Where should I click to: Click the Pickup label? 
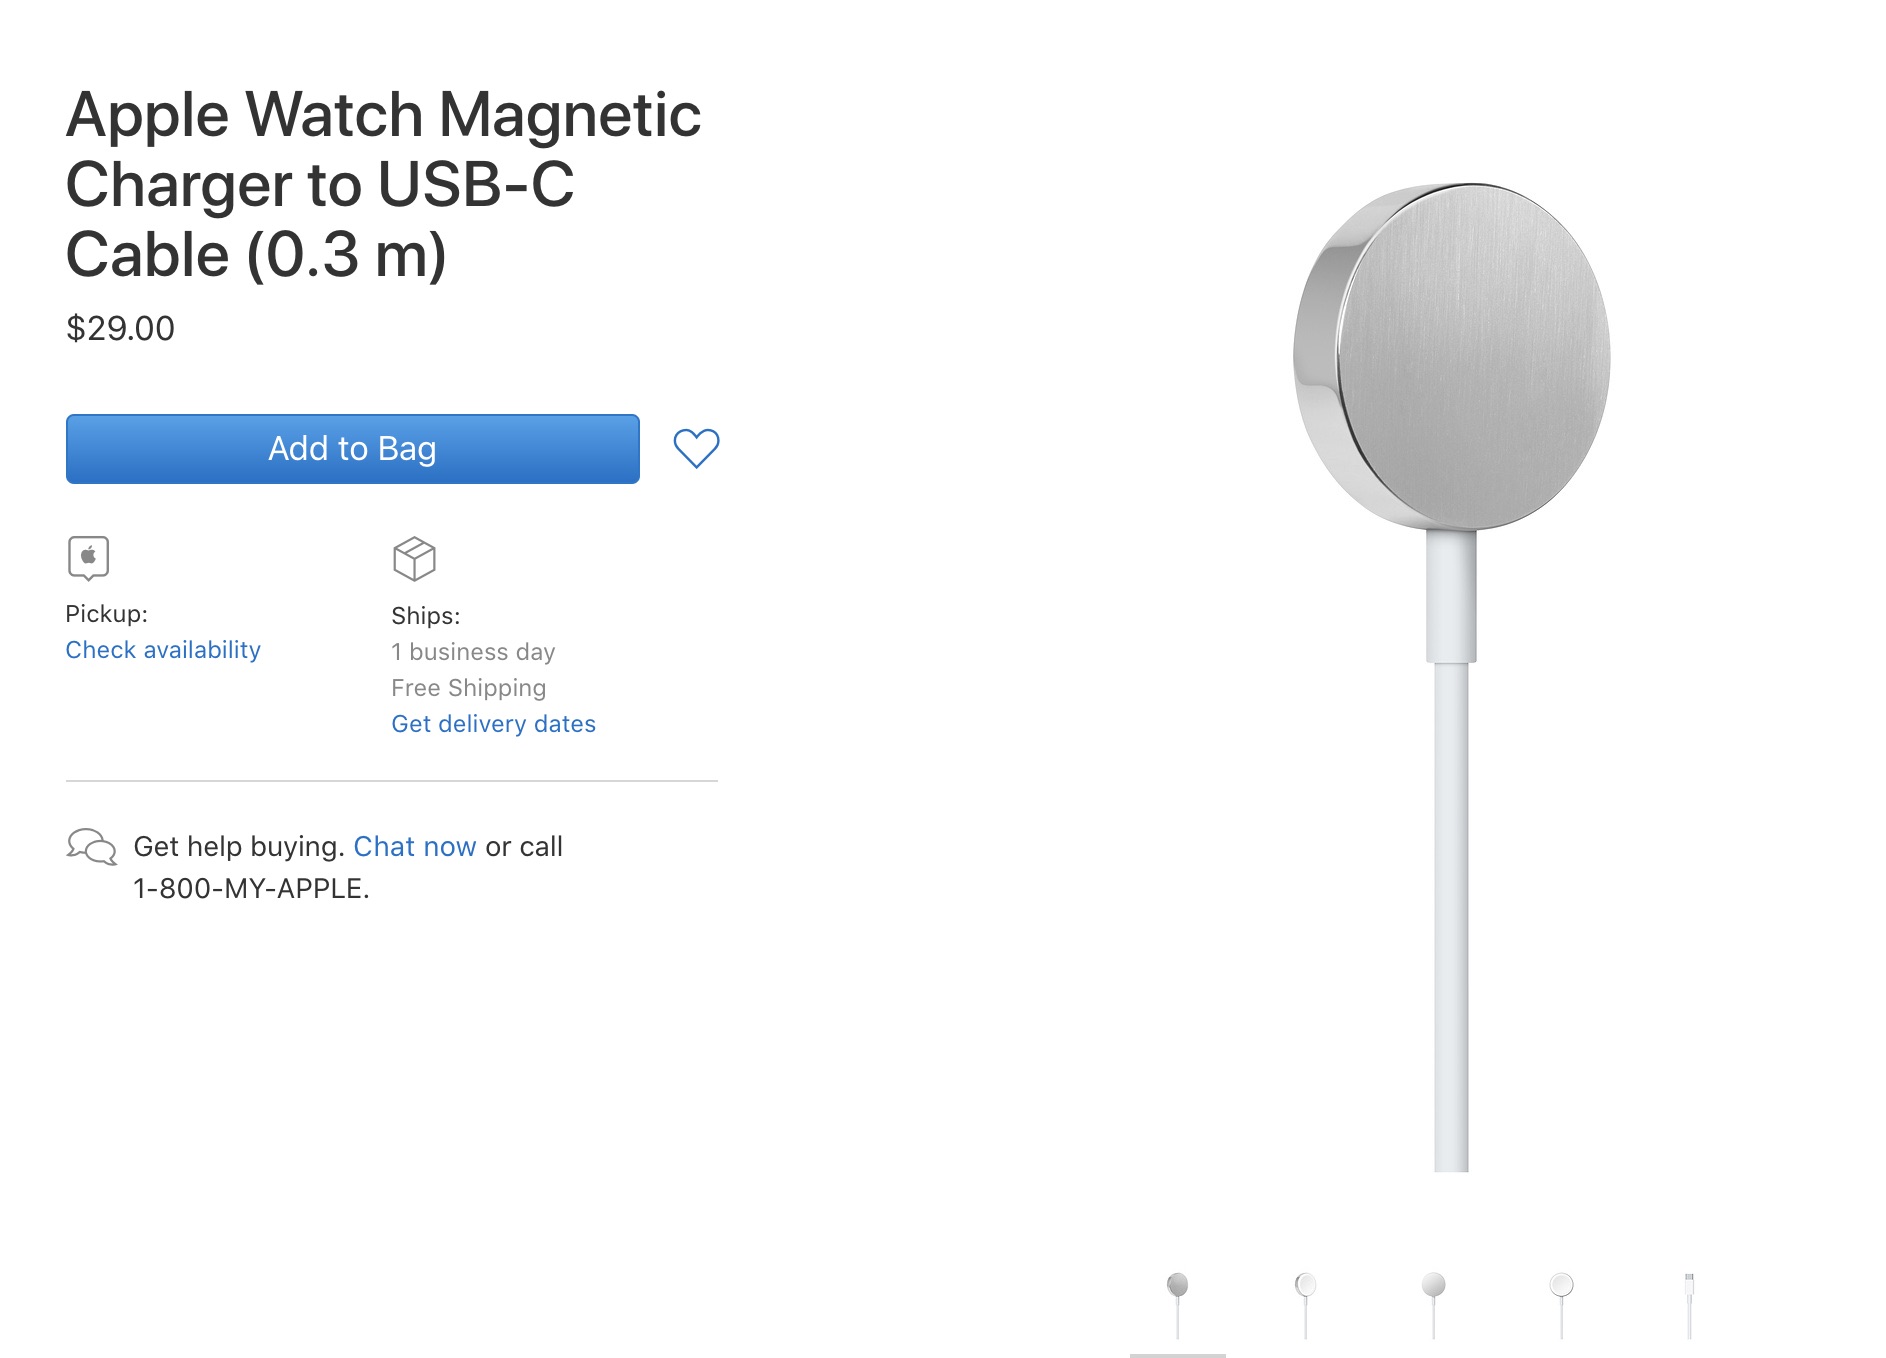106,614
